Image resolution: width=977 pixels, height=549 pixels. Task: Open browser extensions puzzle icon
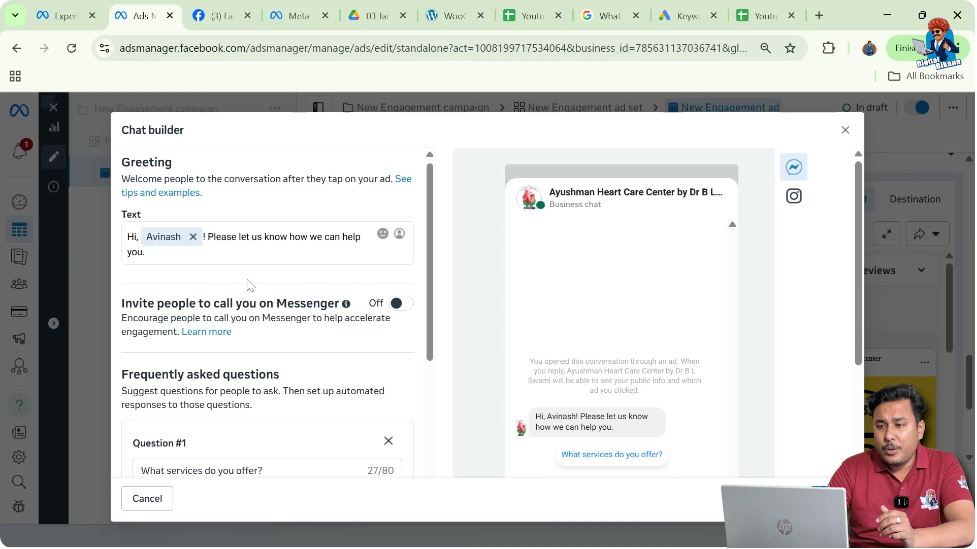[x=829, y=48]
